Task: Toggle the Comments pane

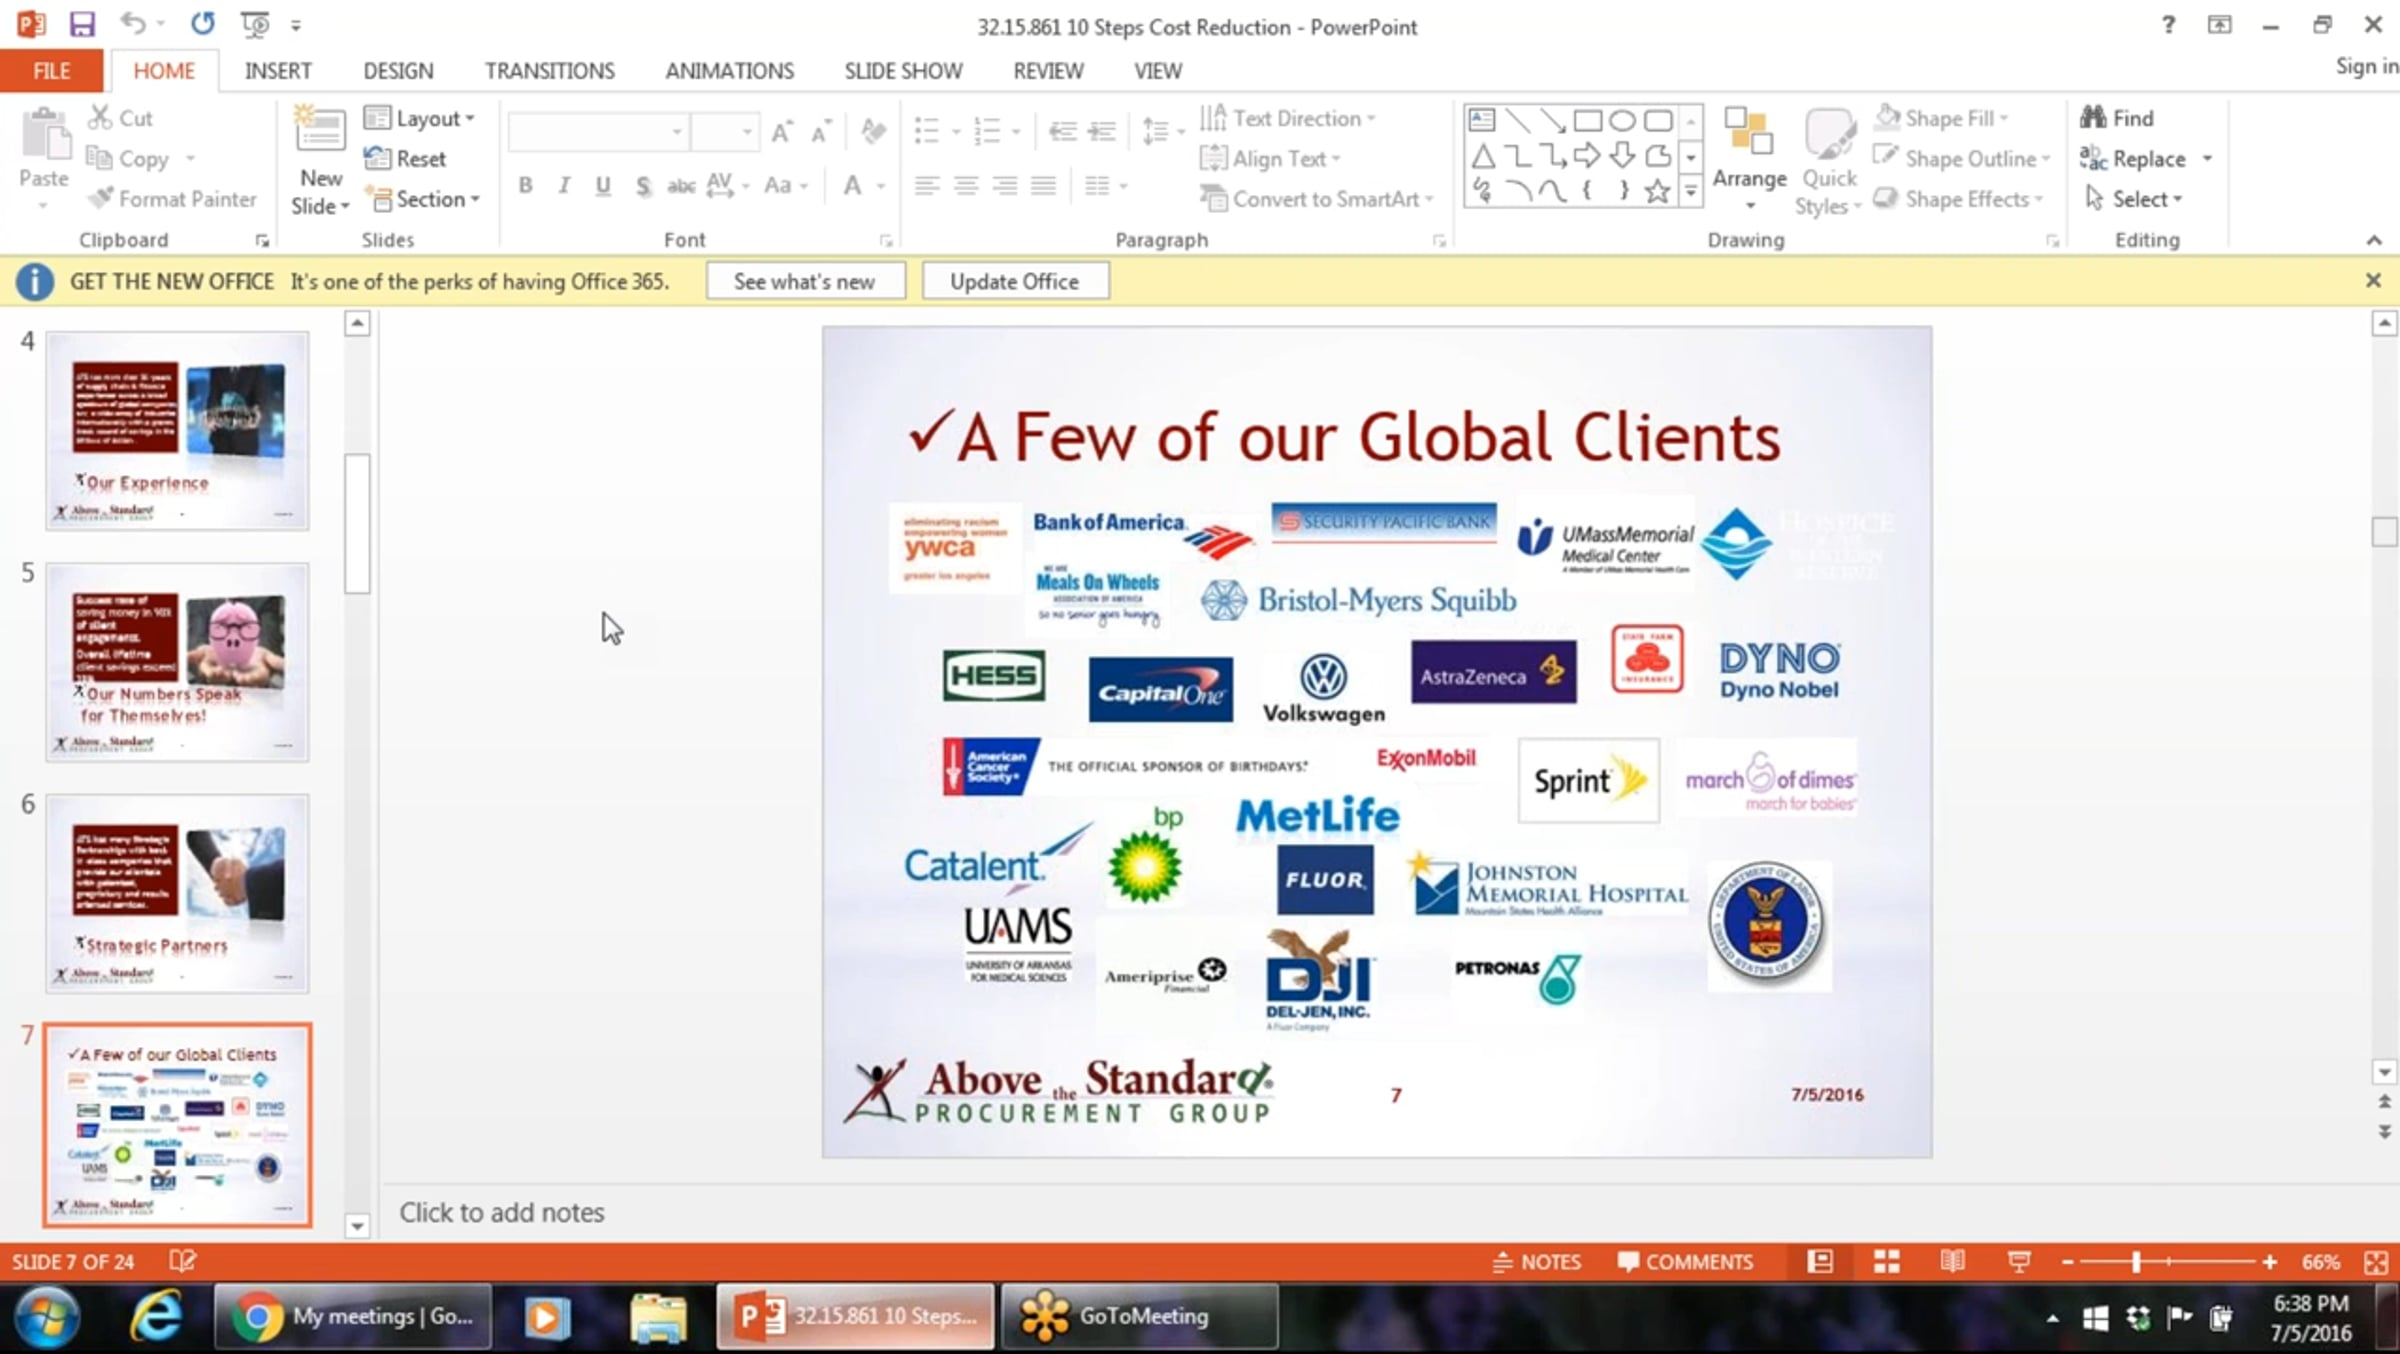Action: [x=1685, y=1262]
